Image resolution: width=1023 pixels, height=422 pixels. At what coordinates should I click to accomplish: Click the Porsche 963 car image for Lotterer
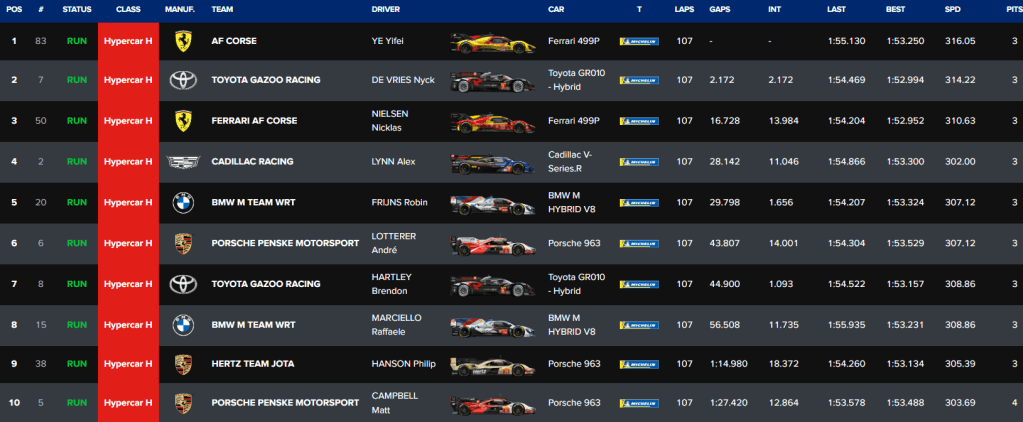(493, 245)
